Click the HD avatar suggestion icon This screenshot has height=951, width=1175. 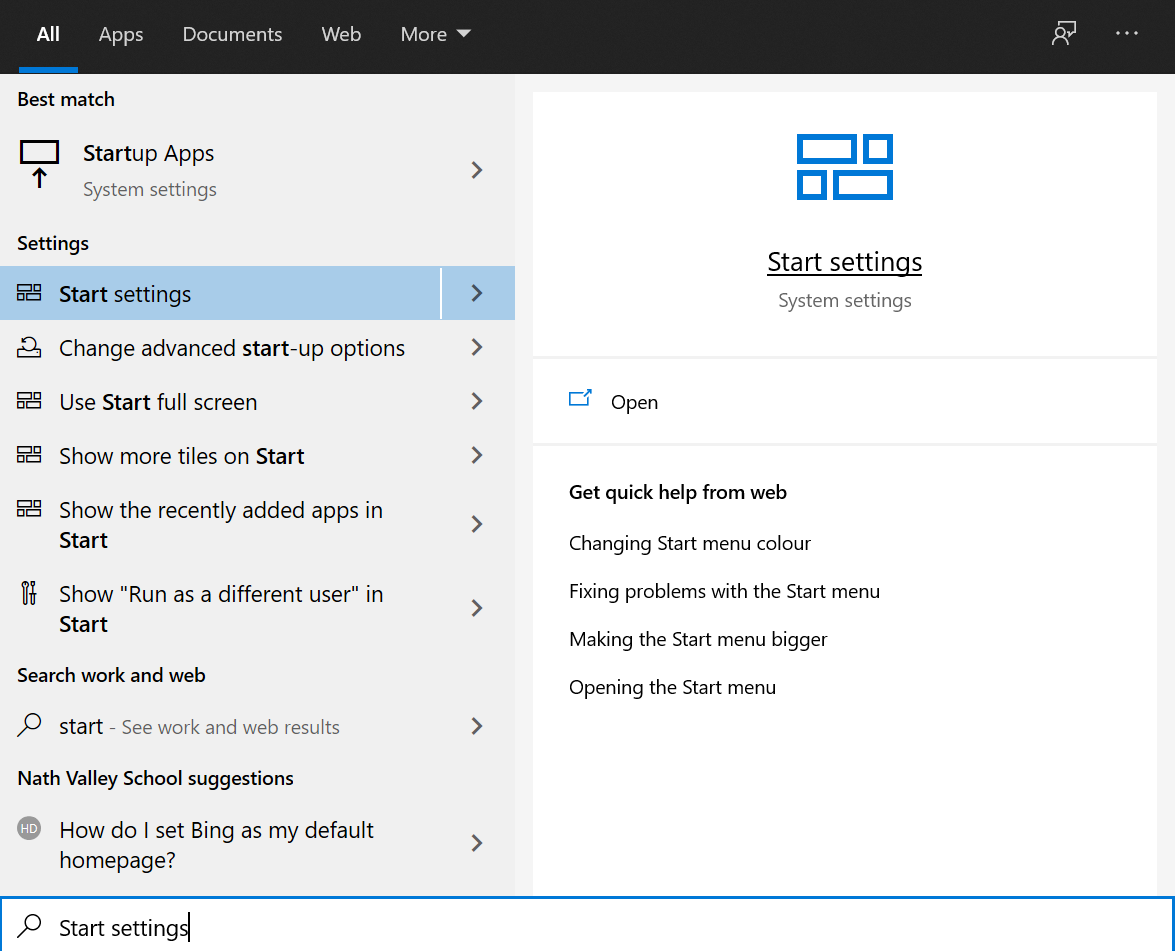coord(29,828)
